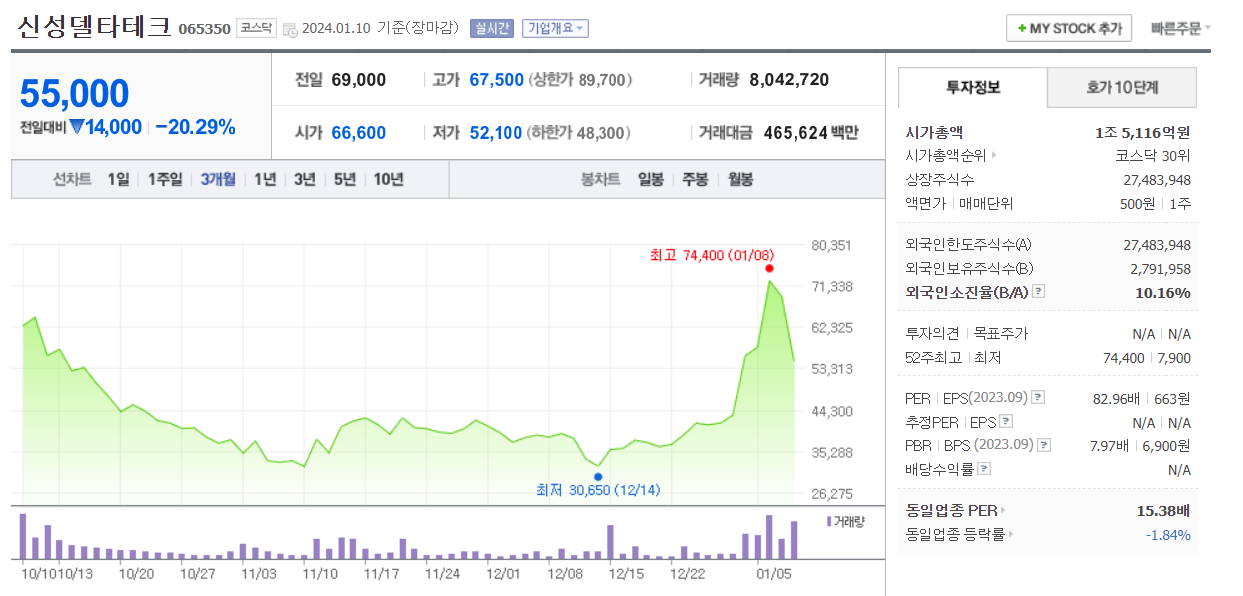
Task: Show the 일봉 candlestick chart
Action: click(651, 179)
